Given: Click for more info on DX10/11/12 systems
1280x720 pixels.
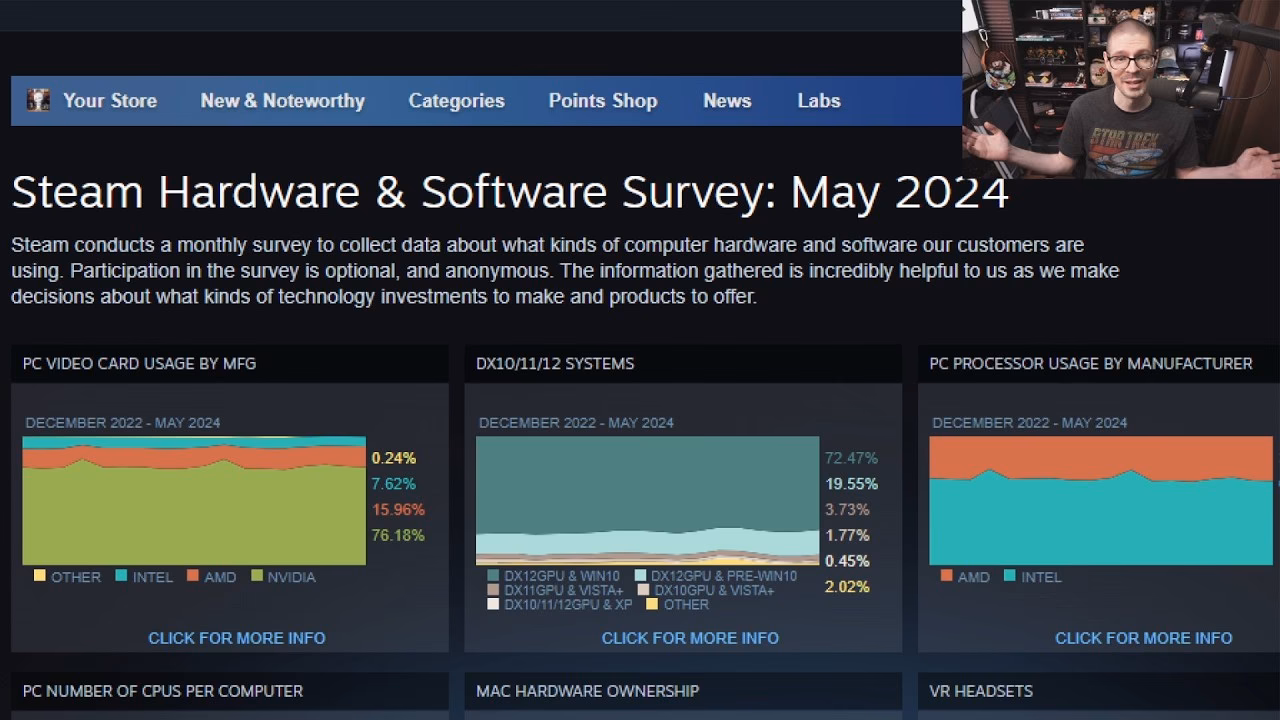Looking at the screenshot, I should coord(690,637).
